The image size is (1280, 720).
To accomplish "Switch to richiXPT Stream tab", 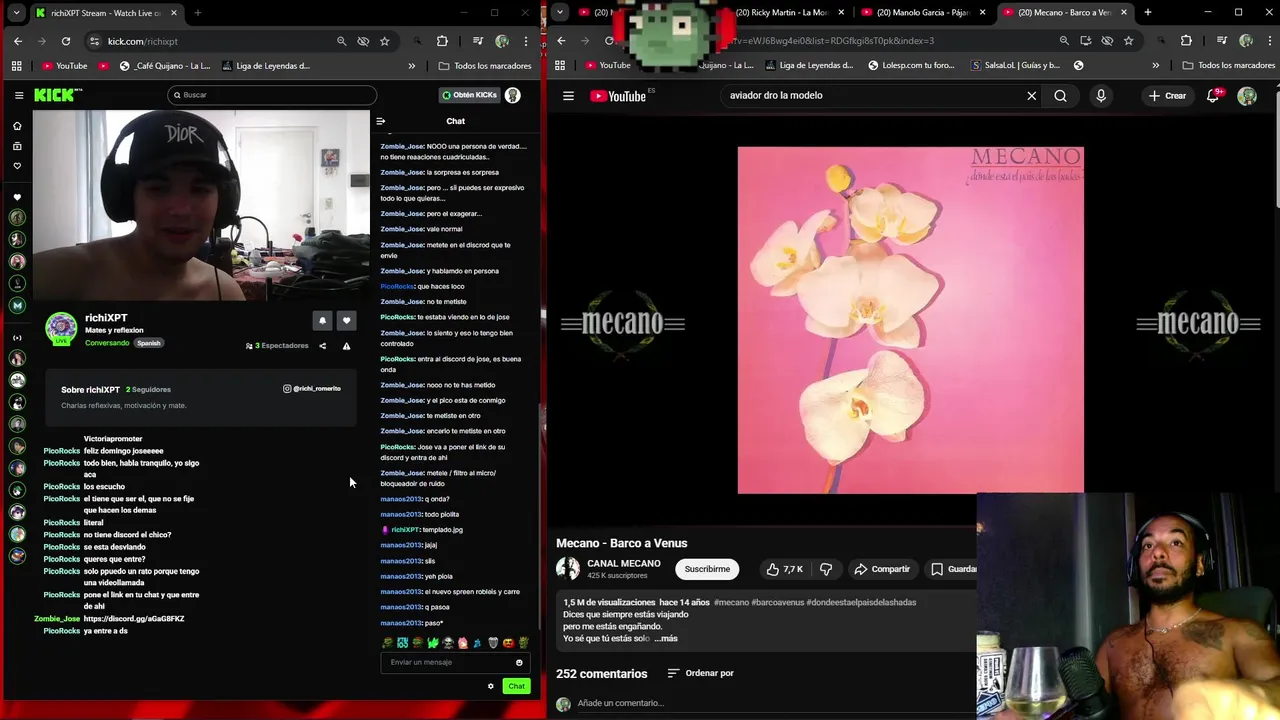I will click(x=107, y=13).
